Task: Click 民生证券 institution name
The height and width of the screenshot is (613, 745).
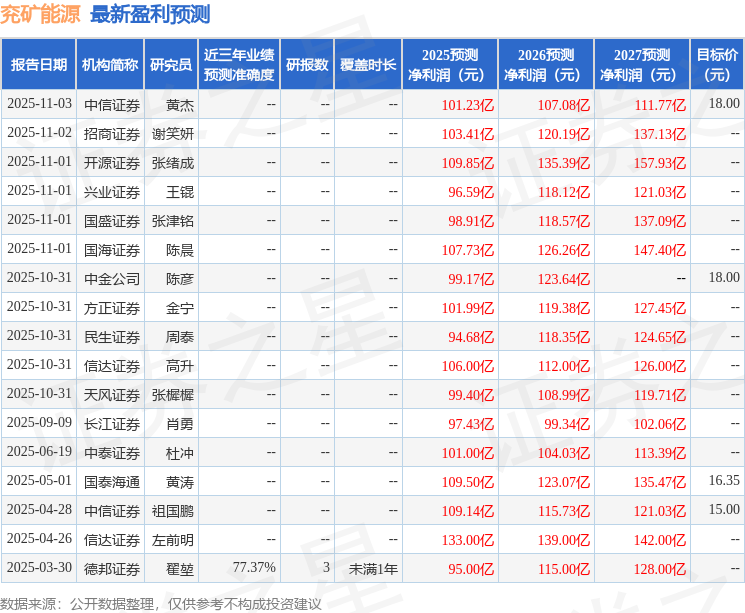Action: click(x=112, y=337)
